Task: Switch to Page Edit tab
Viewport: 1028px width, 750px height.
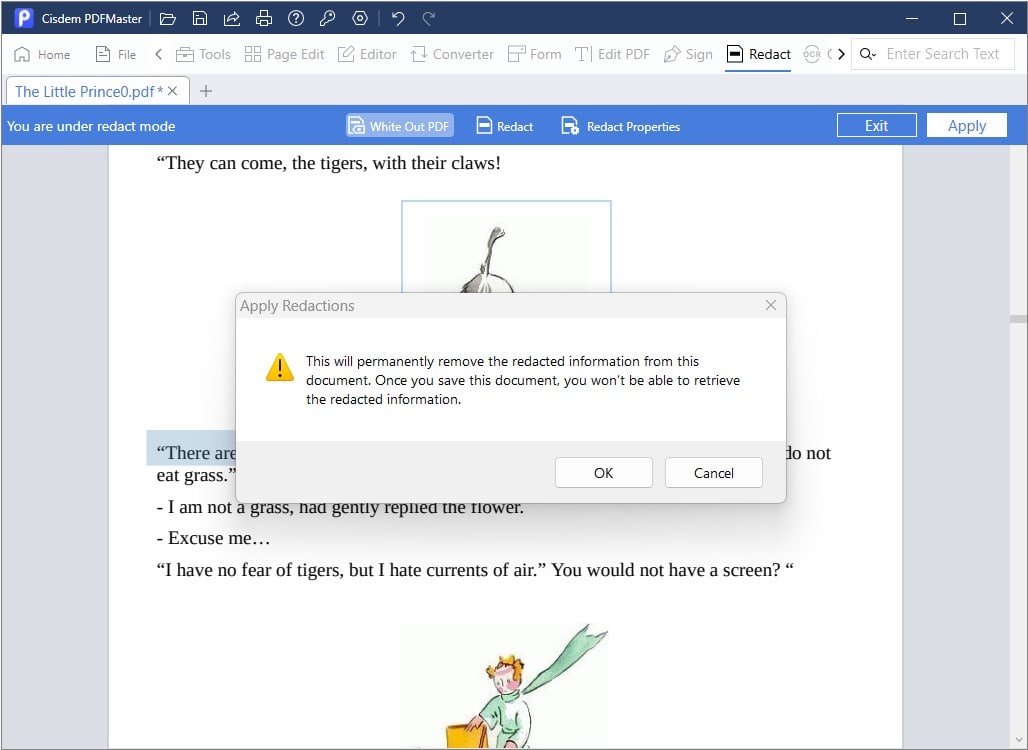Action: [x=285, y=54]
